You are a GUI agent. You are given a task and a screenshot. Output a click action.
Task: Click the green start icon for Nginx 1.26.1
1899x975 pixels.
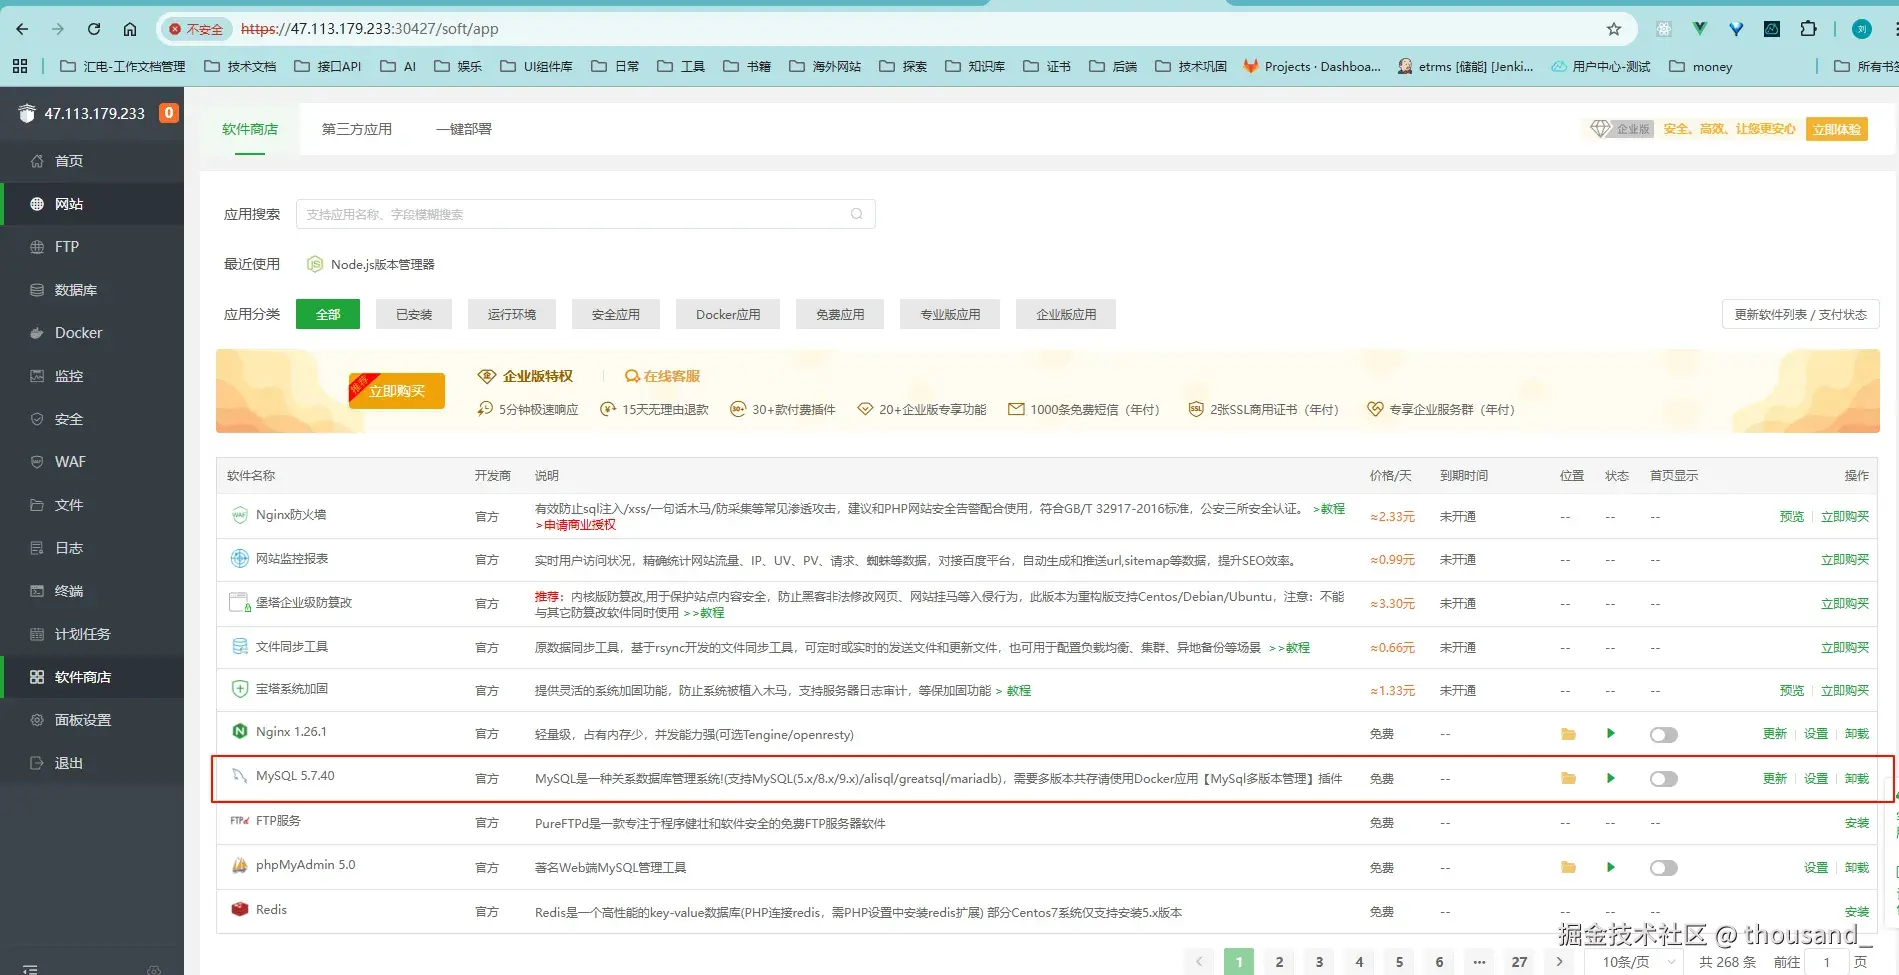(1610, 733)
